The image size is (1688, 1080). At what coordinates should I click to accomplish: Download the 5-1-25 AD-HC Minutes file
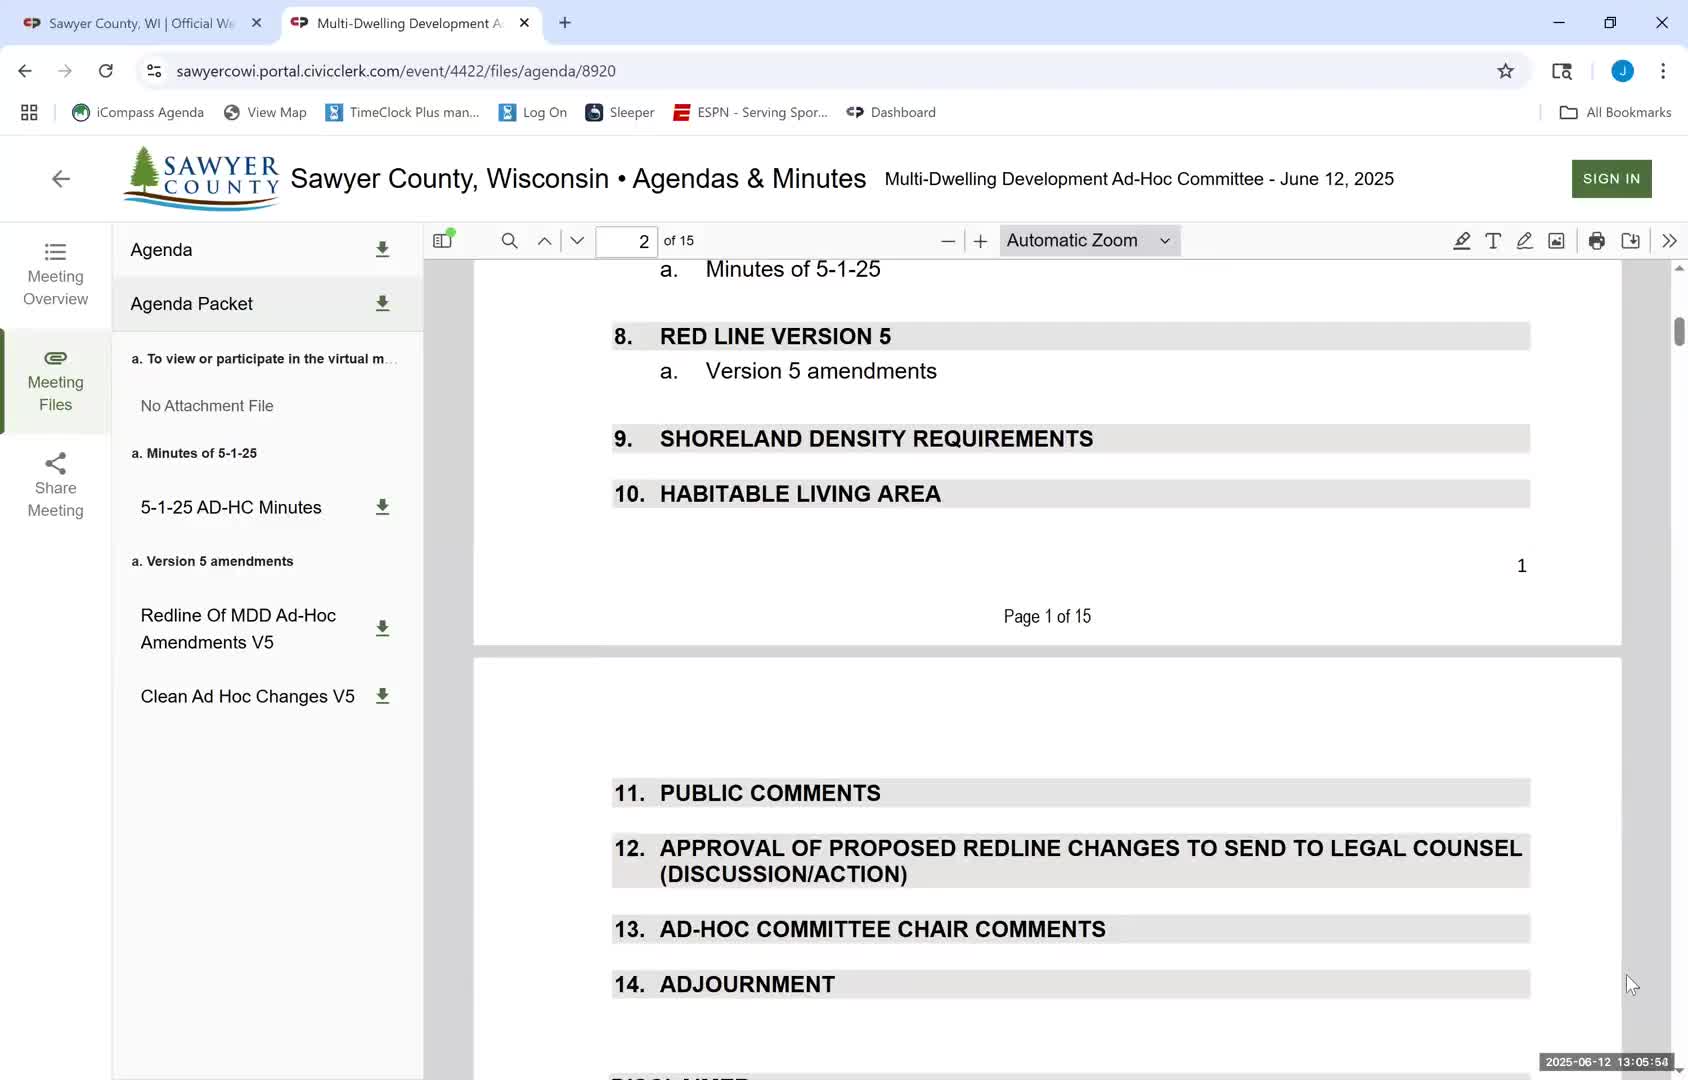coord(382,508)
